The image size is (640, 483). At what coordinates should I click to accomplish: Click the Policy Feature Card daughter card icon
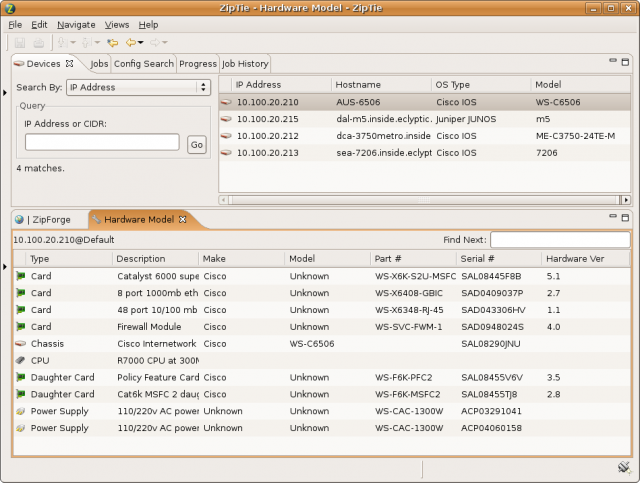tap(20, 377)
